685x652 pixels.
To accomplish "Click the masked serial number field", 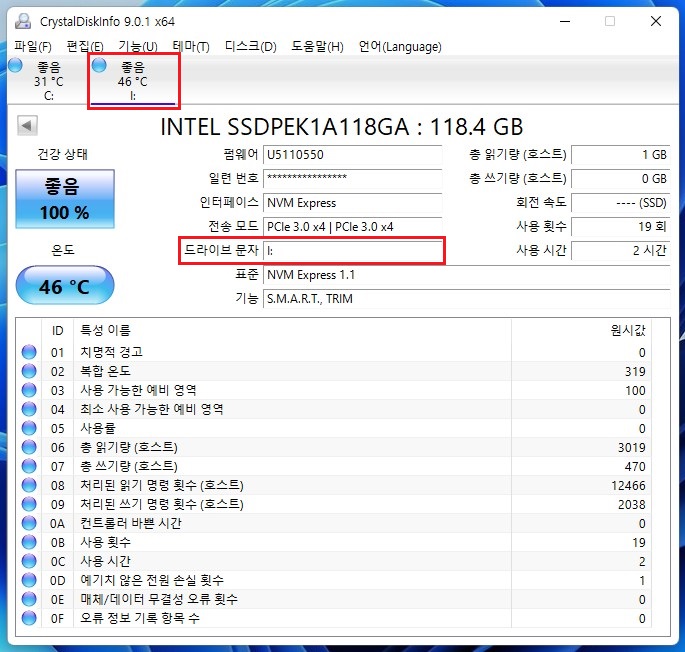I will [352, 178].
